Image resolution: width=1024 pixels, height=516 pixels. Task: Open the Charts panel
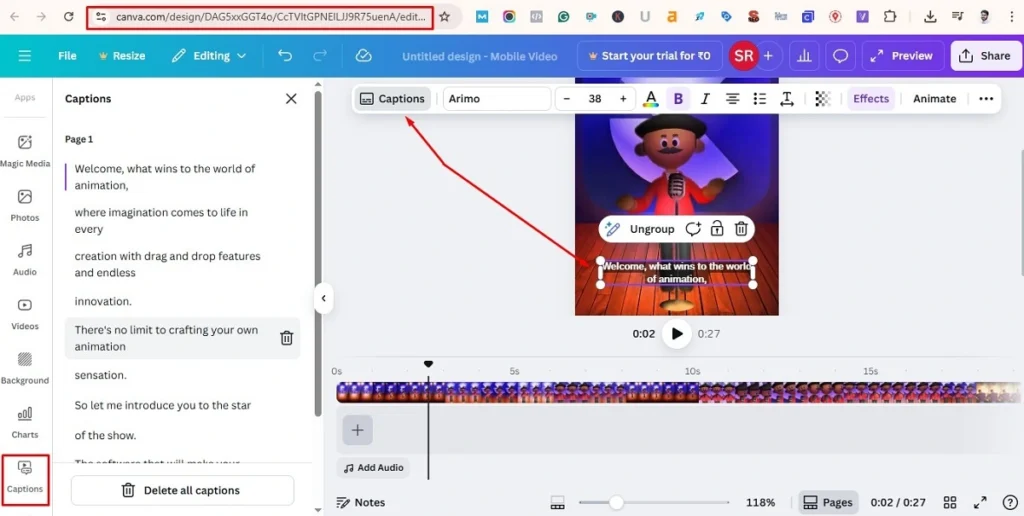(x=25, y=422)
